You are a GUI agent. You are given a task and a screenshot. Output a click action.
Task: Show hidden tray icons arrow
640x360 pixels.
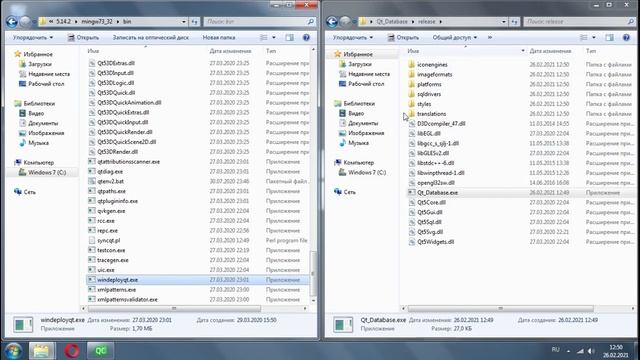[568, 351]
